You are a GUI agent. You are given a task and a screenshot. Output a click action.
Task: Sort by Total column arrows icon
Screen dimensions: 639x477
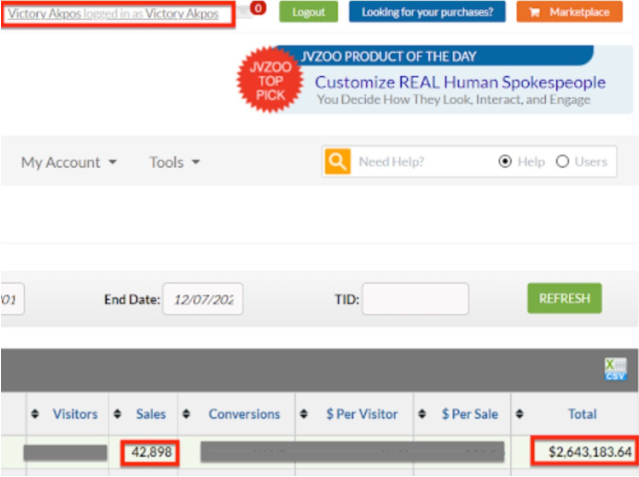coord(519,414)
